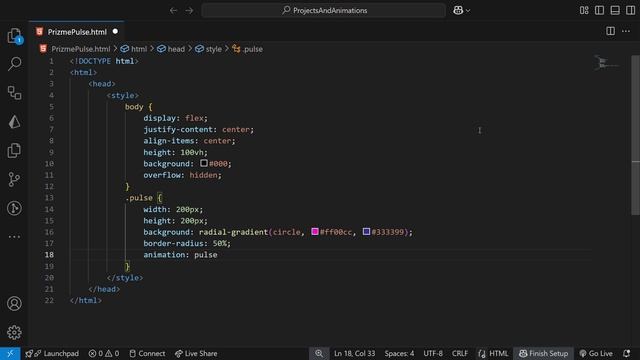Viewport: 640px width, 360px height.
Task: Click the closing </style> tag
Action: pos(125,278)
